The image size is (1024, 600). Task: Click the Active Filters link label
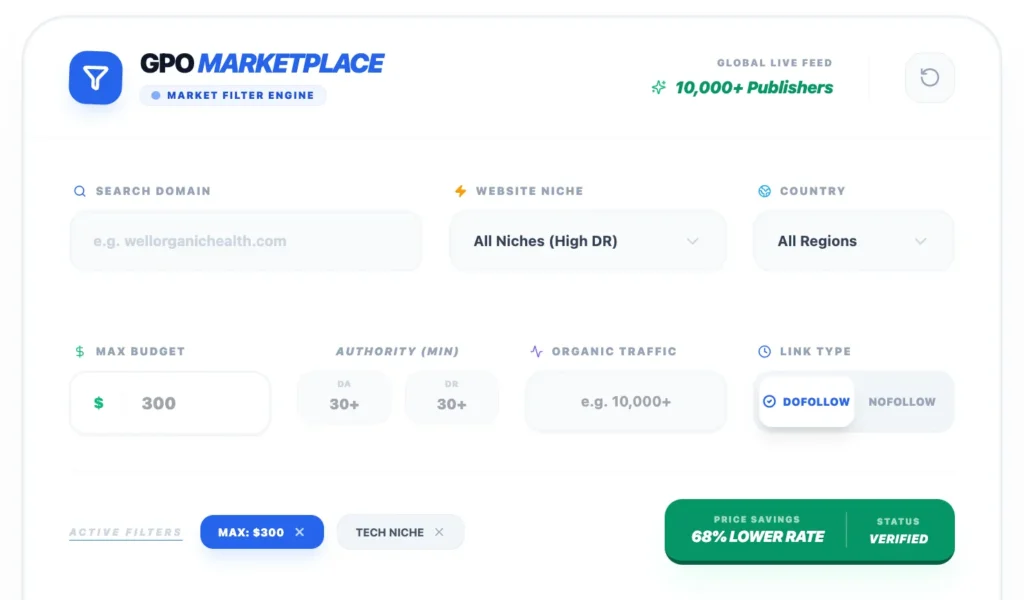[x=125, y=533]
